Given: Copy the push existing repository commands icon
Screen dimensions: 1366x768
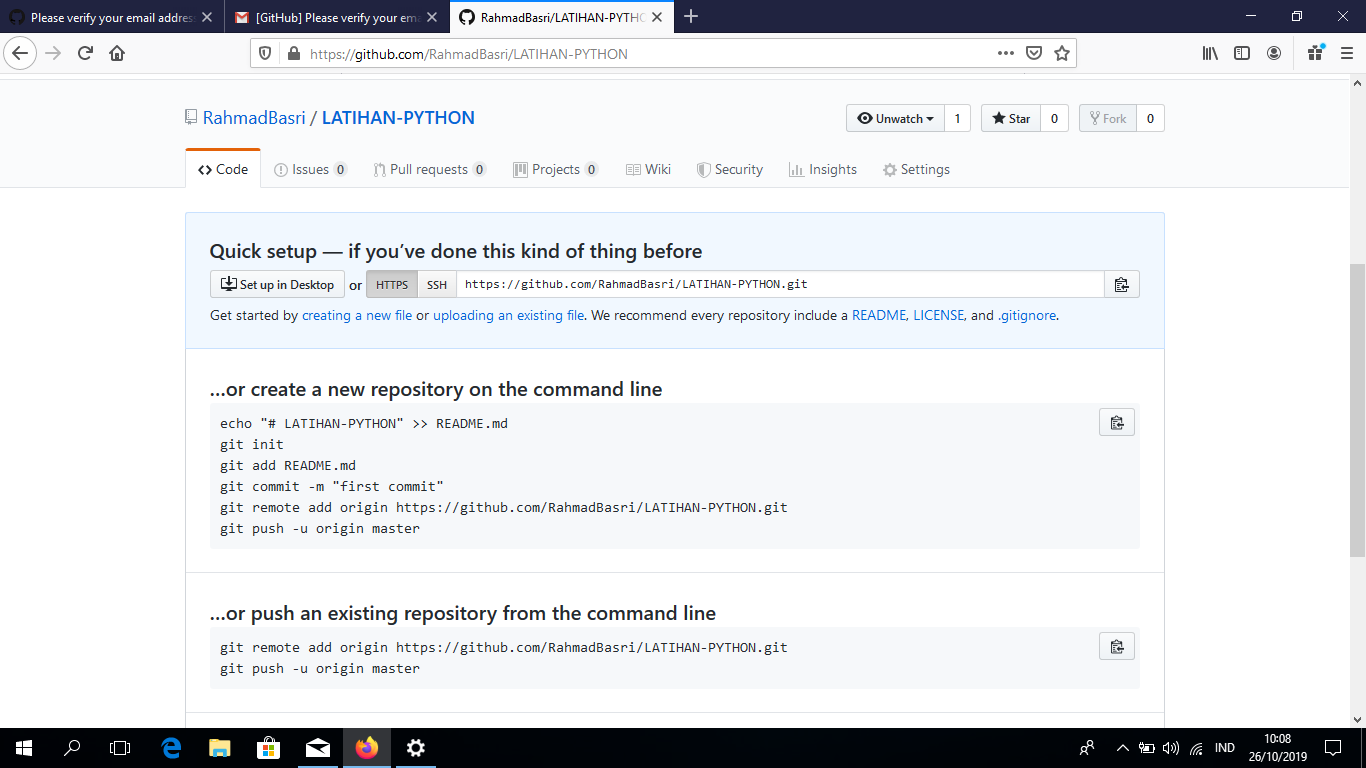Looking at the screenshot, I should [x=1116, y=645].
